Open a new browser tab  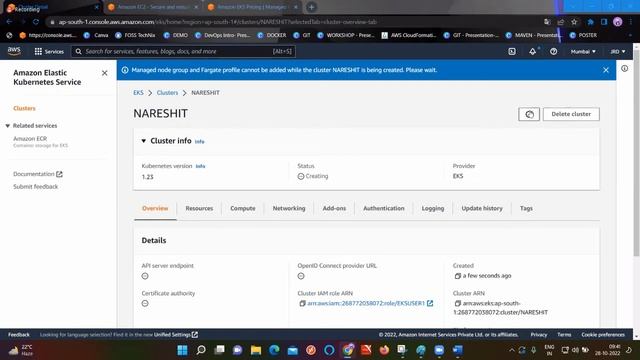click(311, 7)
